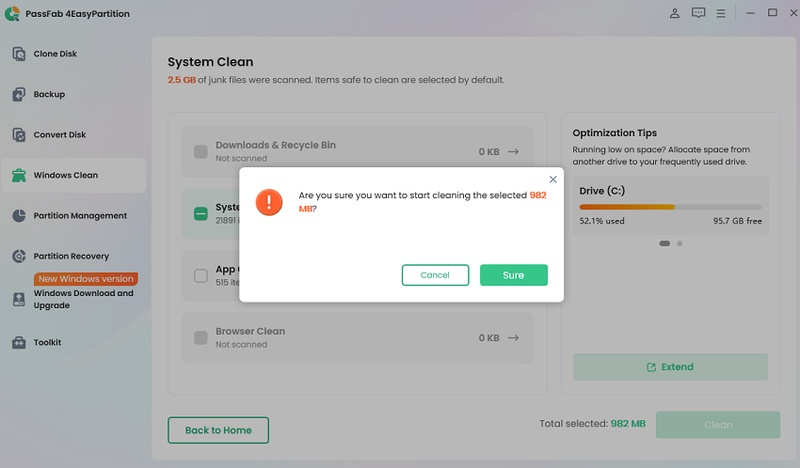The width and height of the screenshot is (800, 468).
Task: Open the hamburger menu icon
Action: tap(721, 13)
